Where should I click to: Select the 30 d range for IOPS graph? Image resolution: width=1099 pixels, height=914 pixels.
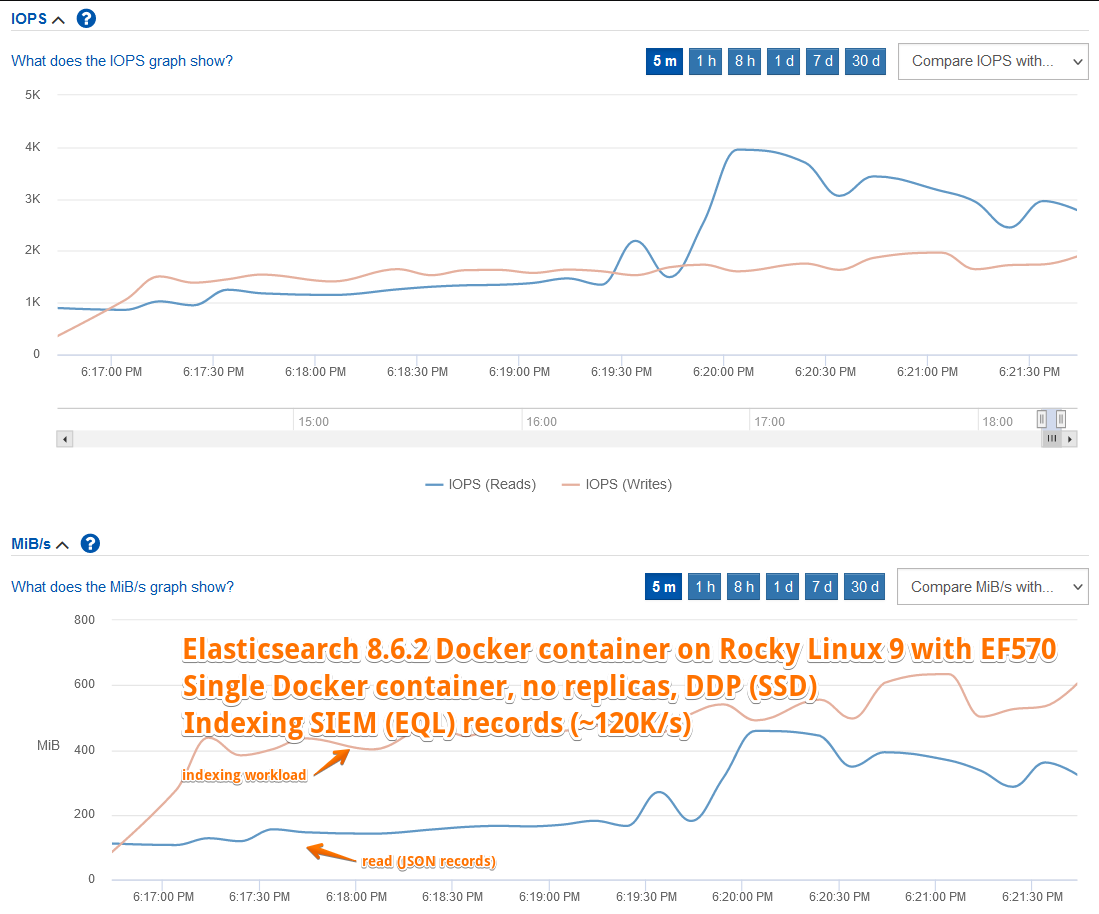pyautogui.click(x=866, y=61)
